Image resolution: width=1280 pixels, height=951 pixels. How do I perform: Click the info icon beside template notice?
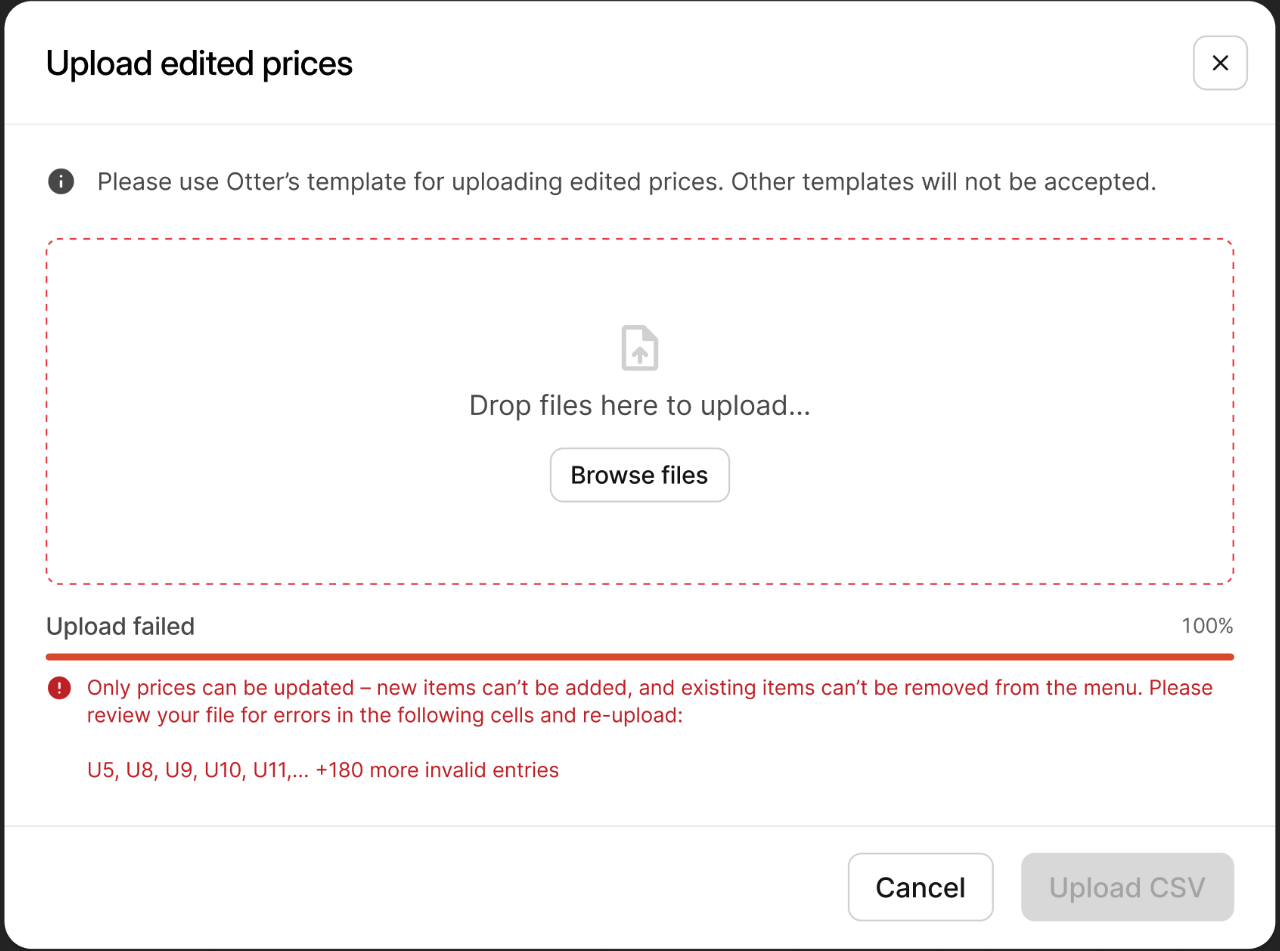point(61,182)
